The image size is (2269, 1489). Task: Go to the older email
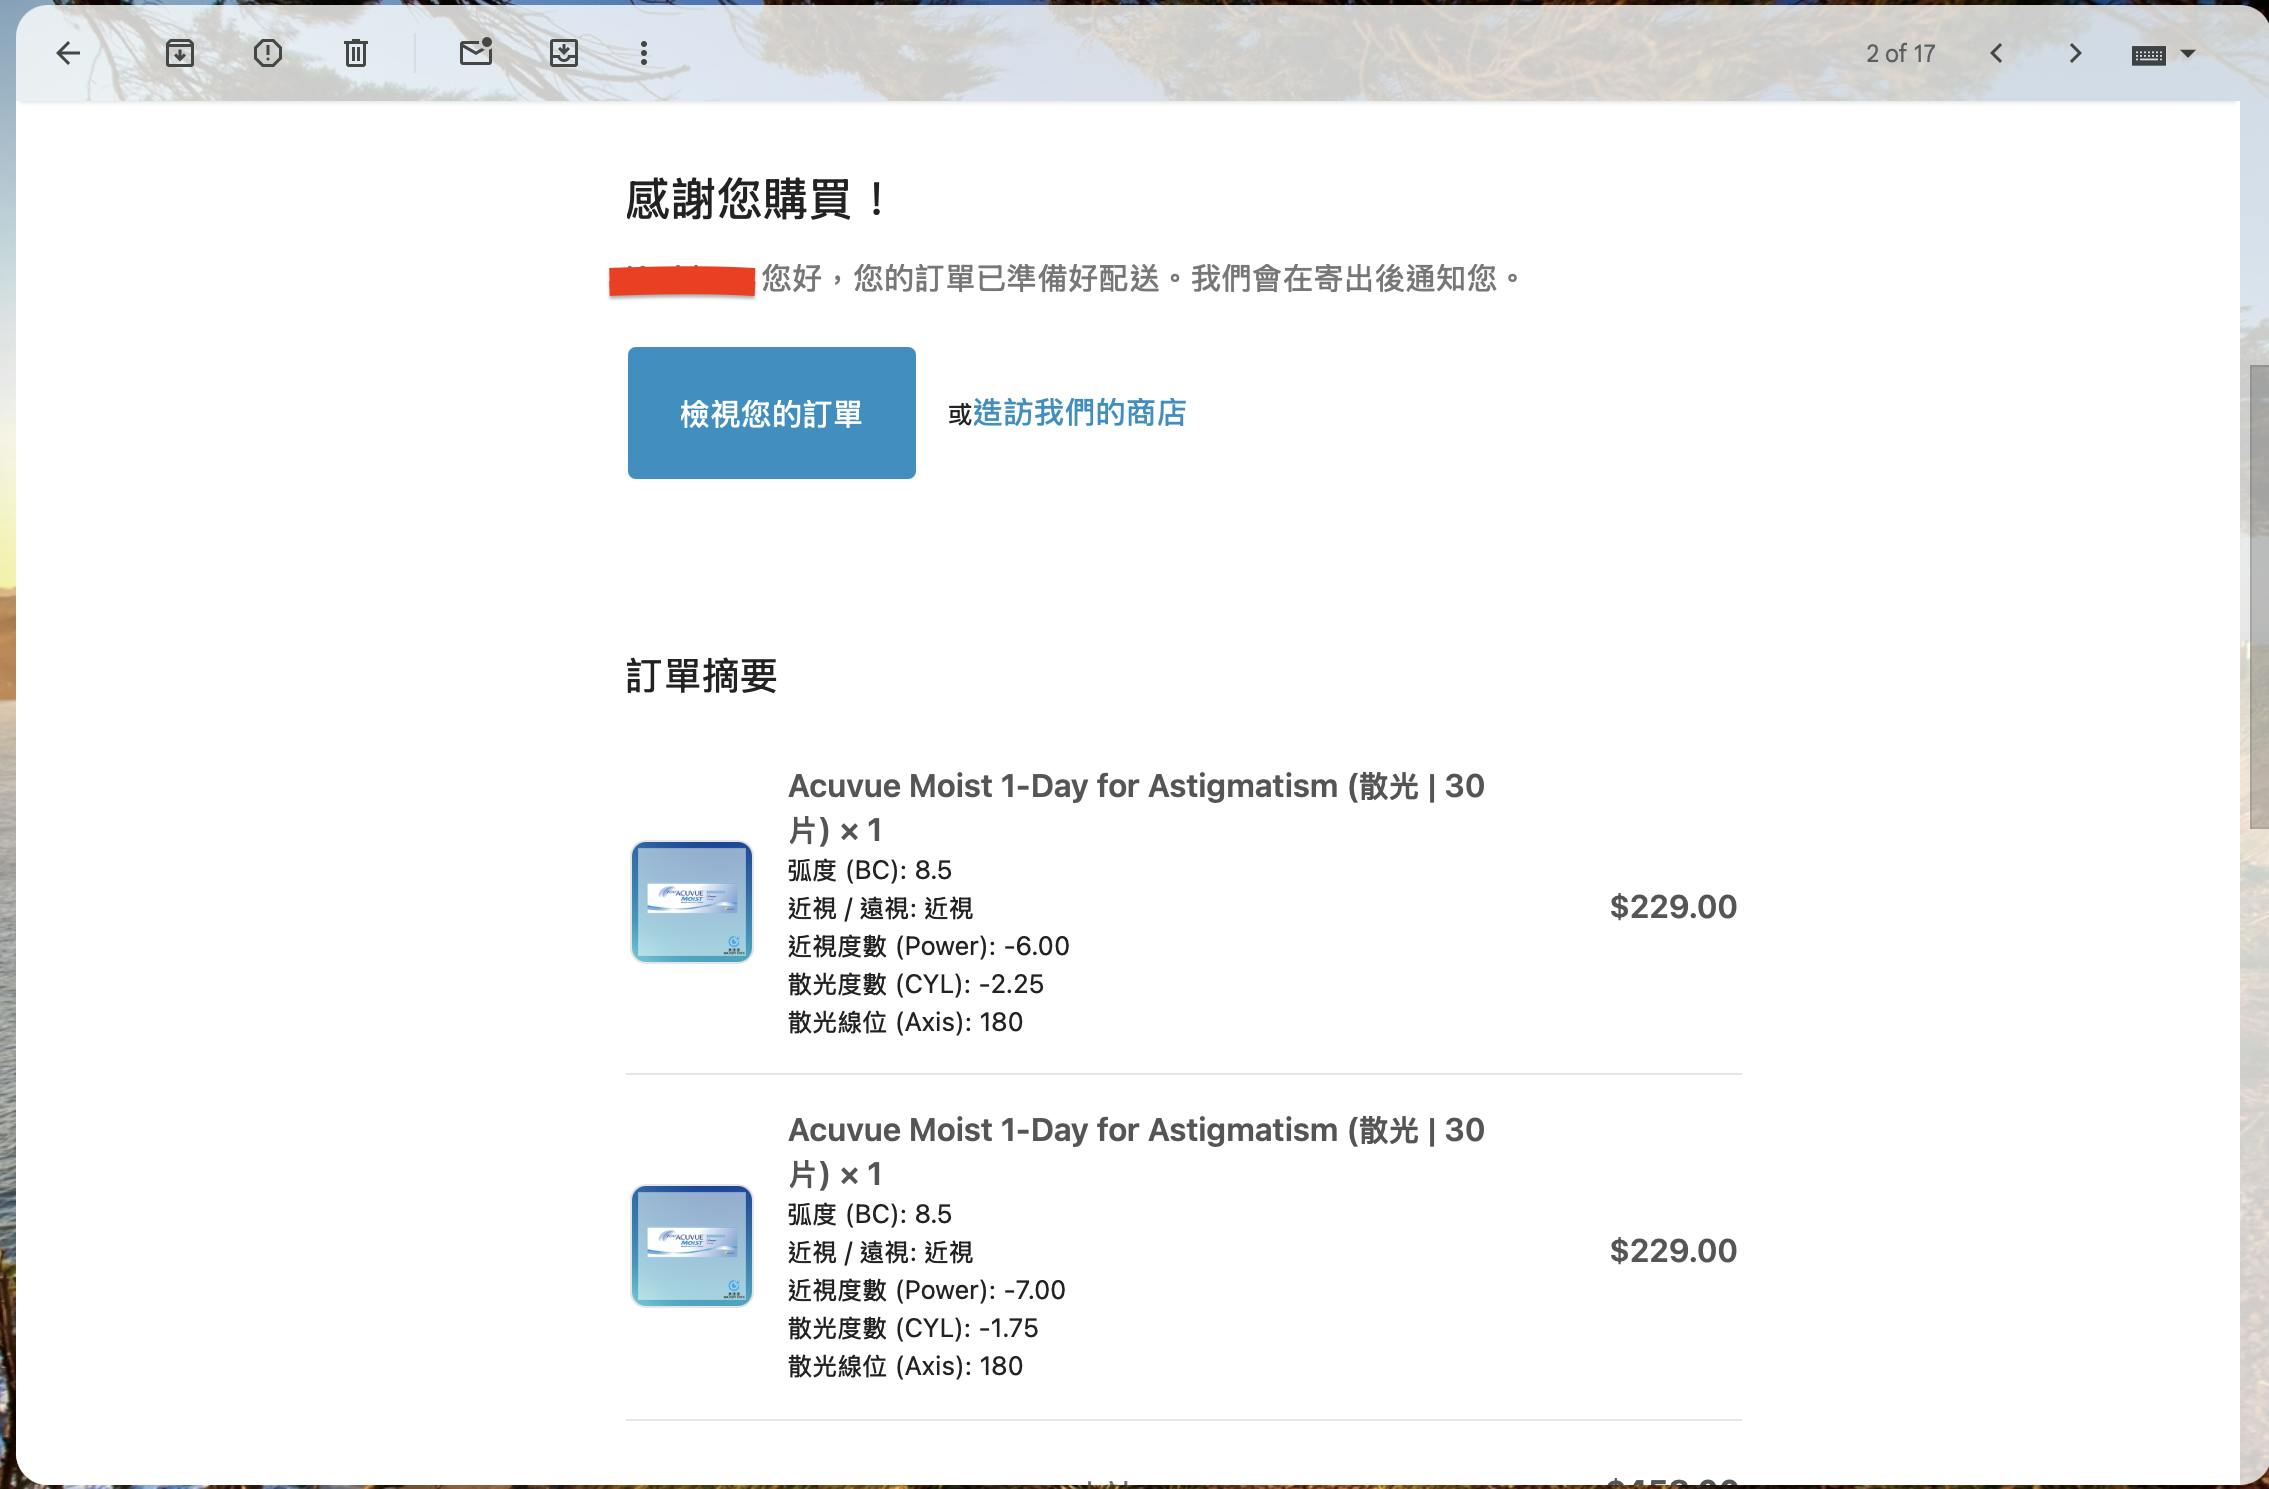pyautogui.click(x=2075, y=53)
